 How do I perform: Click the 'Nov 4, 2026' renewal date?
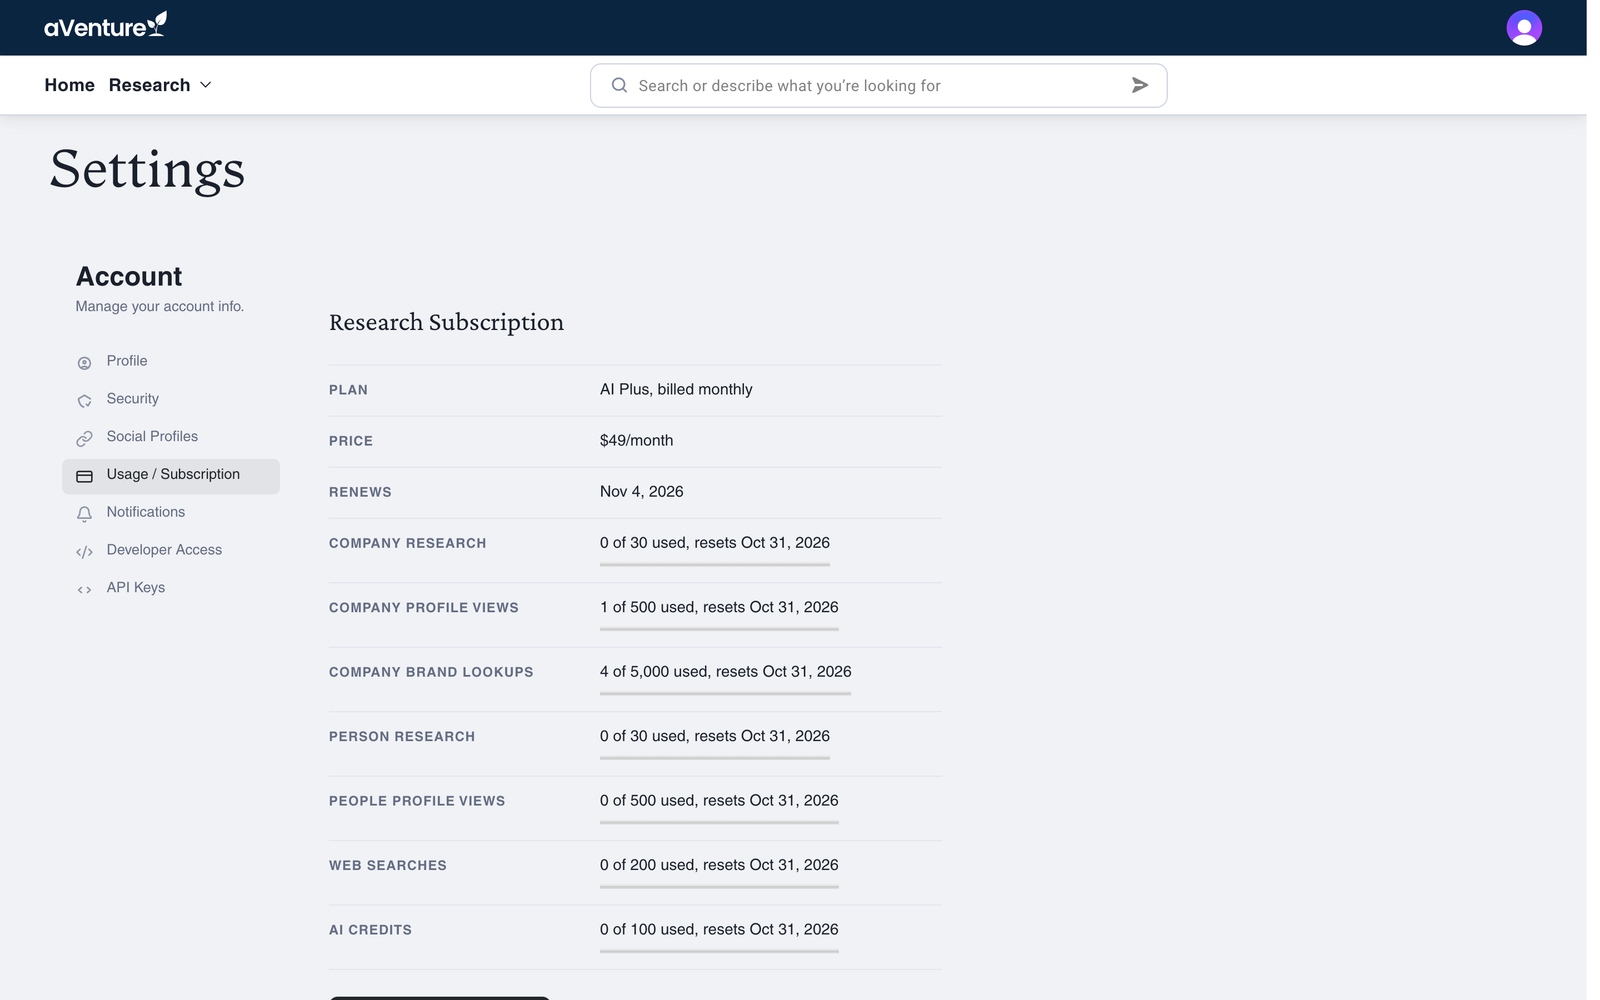click(641, 491)
